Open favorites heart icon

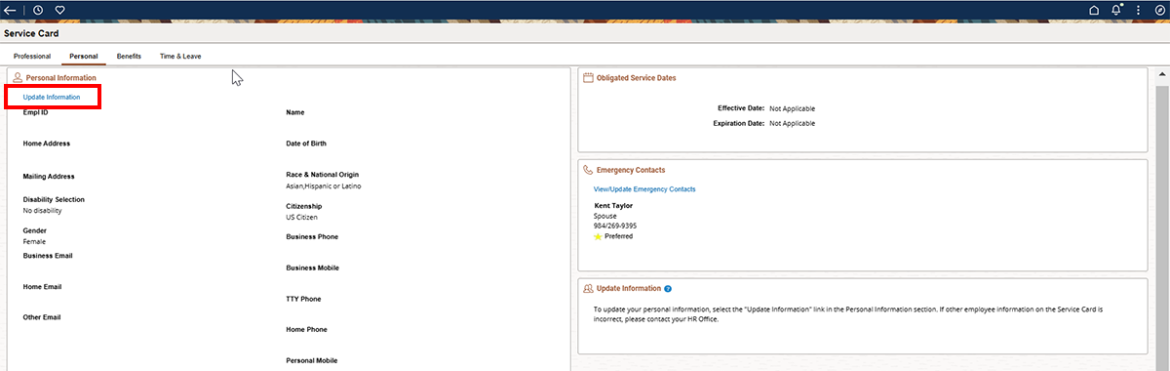tap(60, 10)
